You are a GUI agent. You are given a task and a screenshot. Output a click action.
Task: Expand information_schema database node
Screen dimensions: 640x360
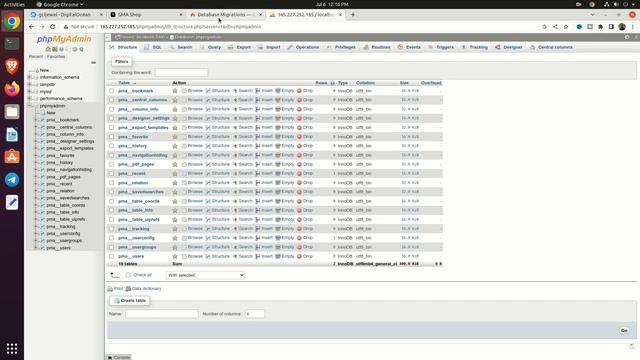coord(29,77)
